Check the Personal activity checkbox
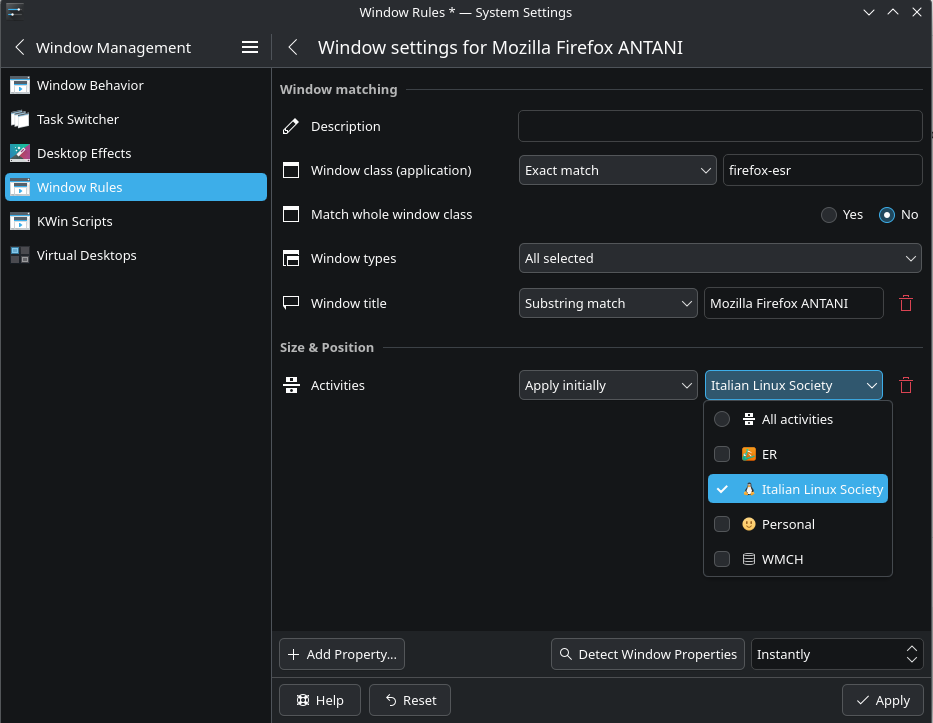Image resolution: width=933 pixels, height=723 pixels. (722, 524)
